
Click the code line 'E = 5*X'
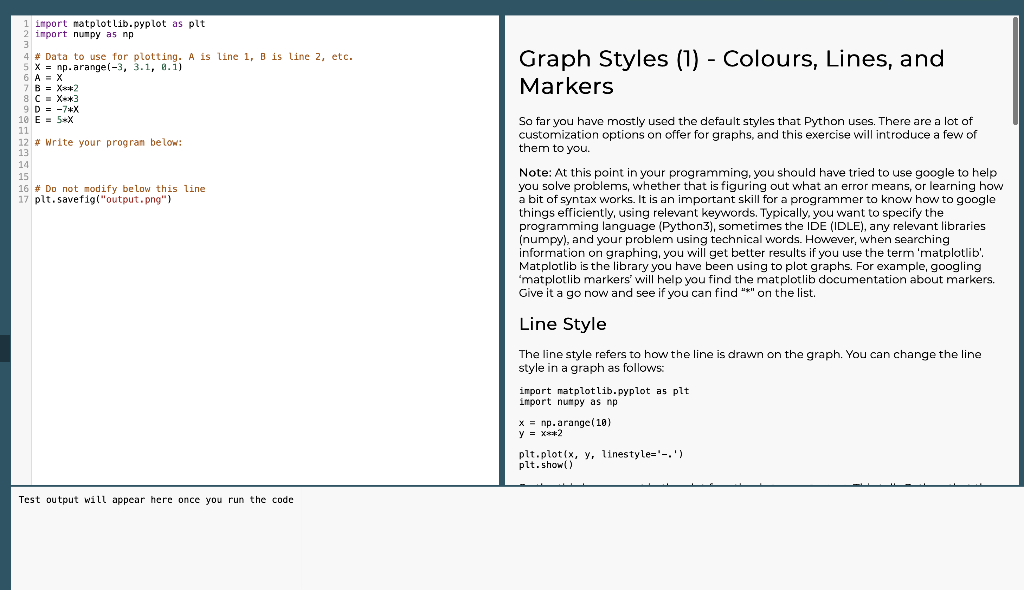point(54,120)
